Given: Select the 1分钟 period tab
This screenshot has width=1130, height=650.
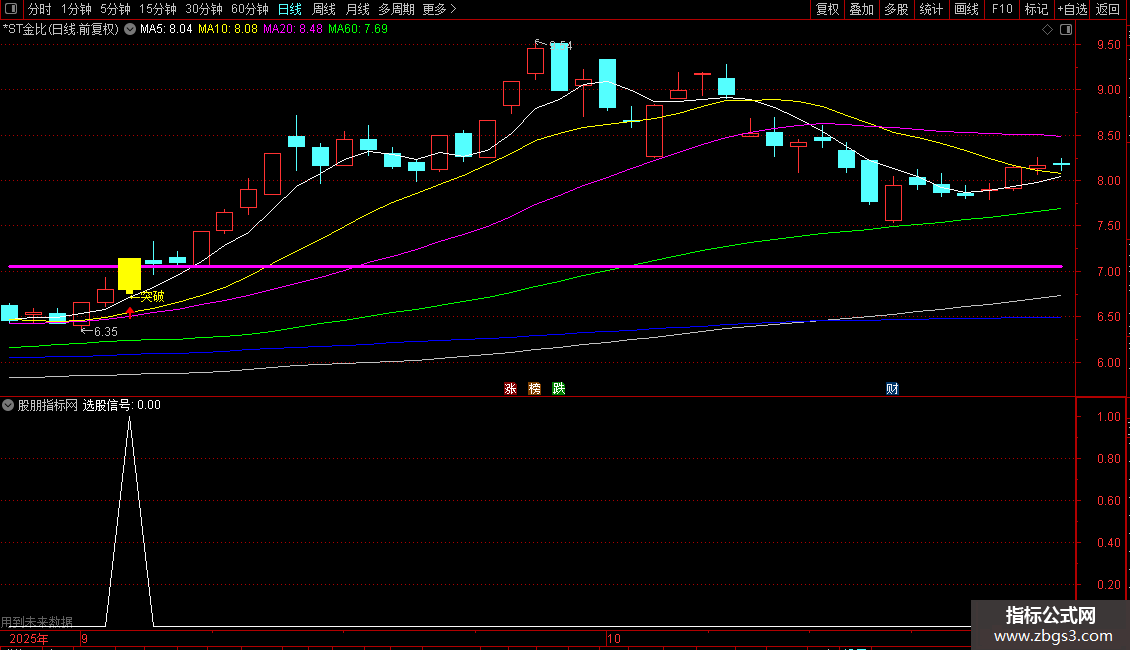Looking at the screenshot, I should 76,9.
